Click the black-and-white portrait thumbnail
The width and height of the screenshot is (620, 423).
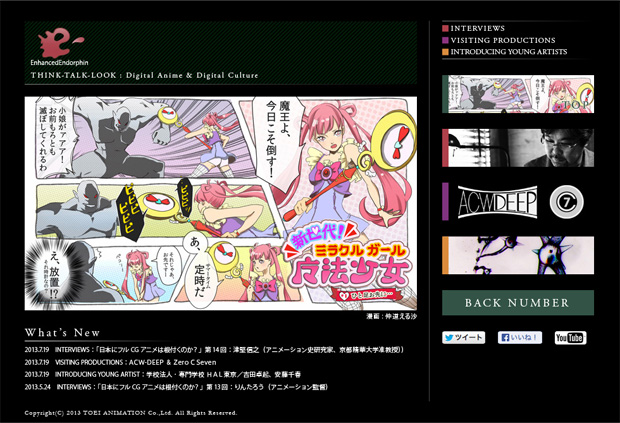pos(519,147)
